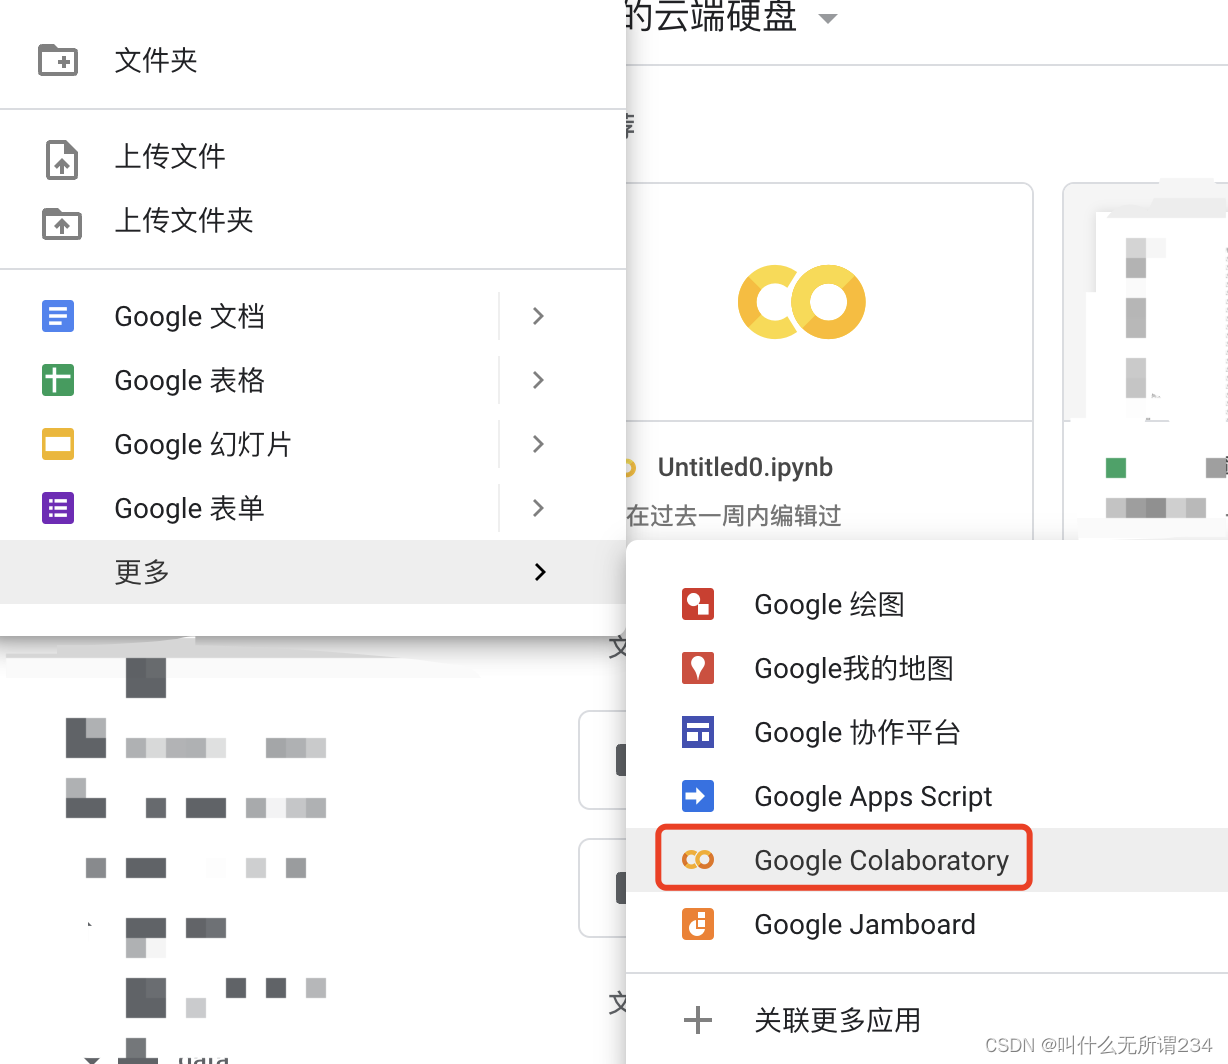Select 文件夹 menu entry
The image size is (1228, 1064).
pyautogui.click(x=313, y=60)
